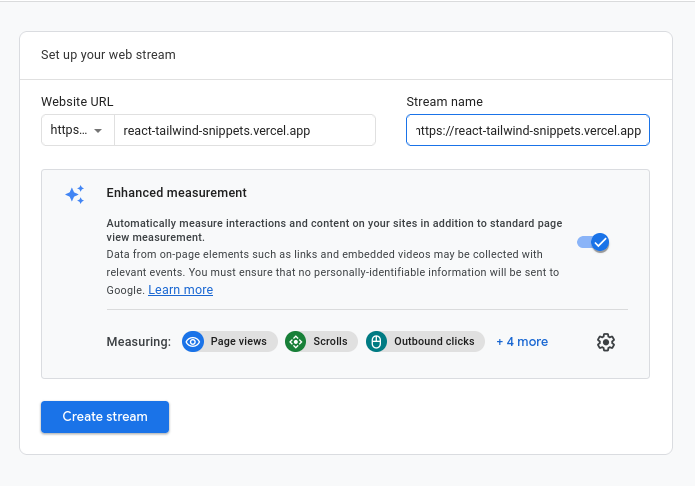695x486 pixels.
Task: Click into the Stream name field
Action: [528, 131]
